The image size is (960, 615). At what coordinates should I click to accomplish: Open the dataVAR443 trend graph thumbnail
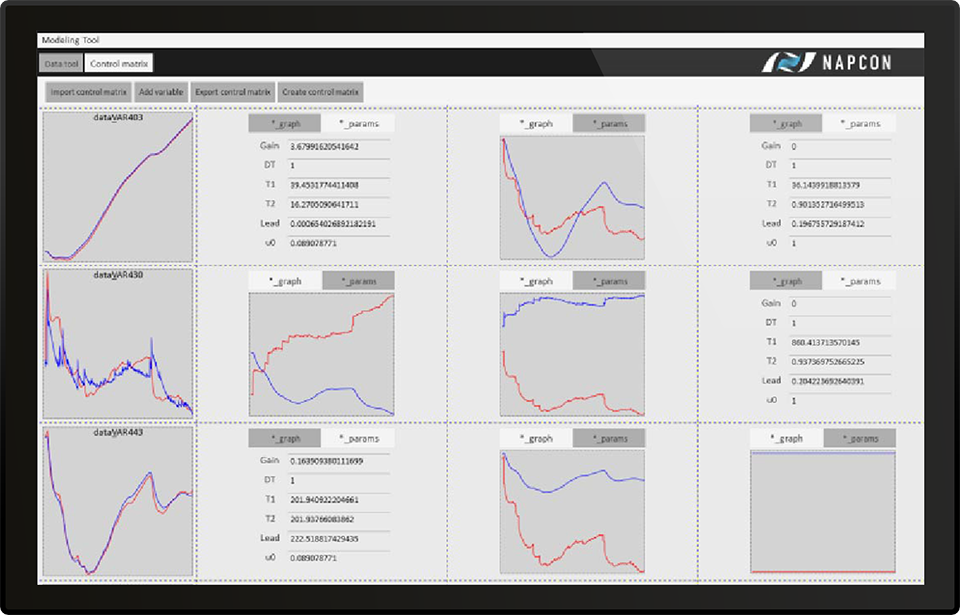(x=118, y=501)
